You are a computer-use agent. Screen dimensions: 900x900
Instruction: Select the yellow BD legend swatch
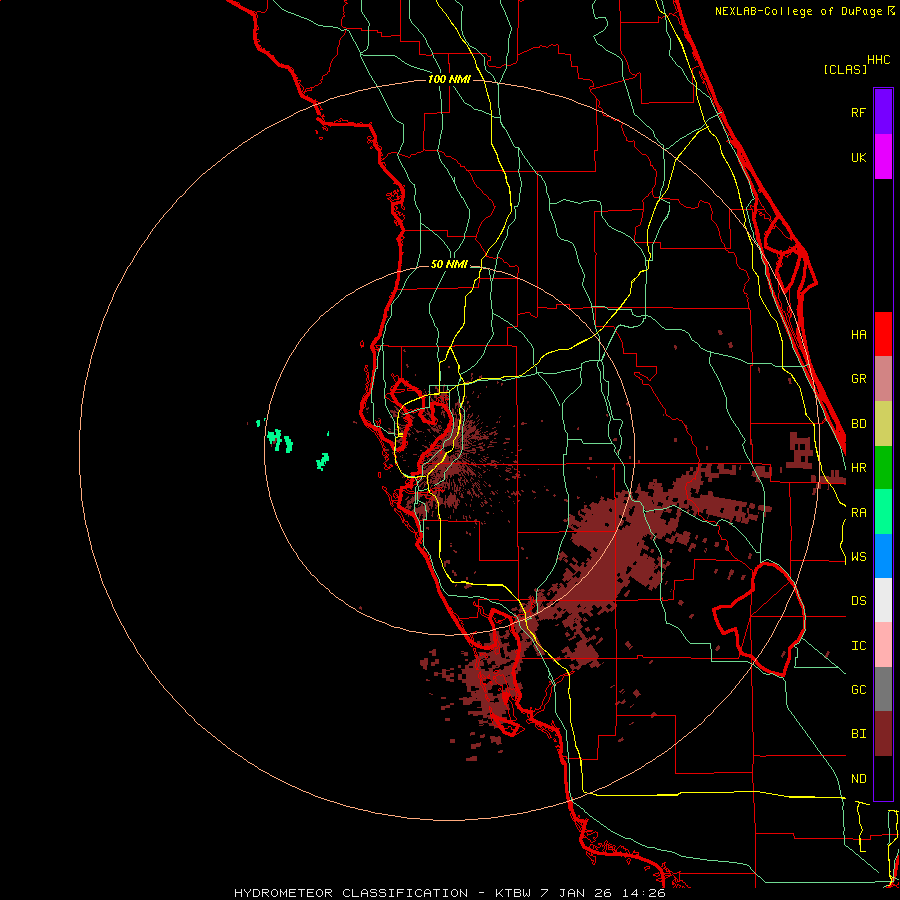[x=883, y=424]
